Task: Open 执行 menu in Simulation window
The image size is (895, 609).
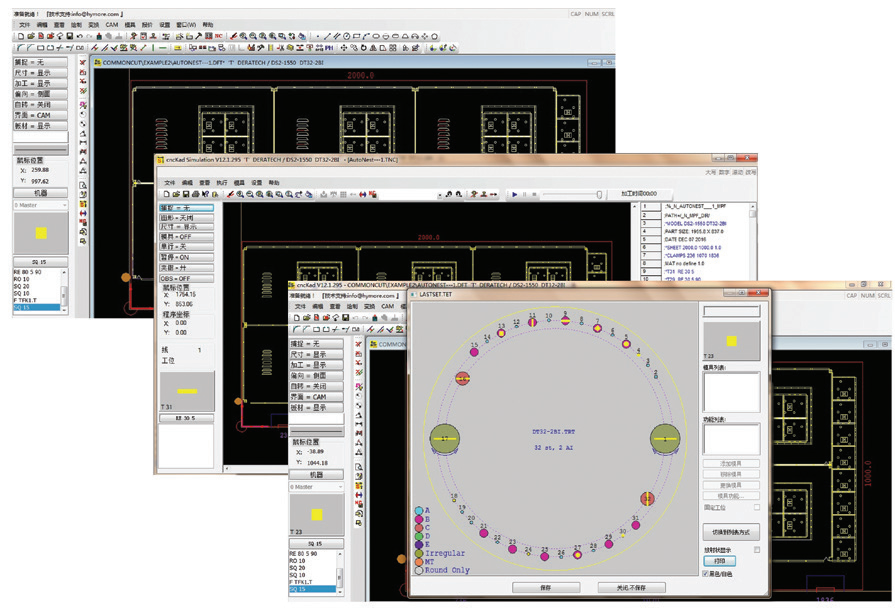Action: (221, 183)
